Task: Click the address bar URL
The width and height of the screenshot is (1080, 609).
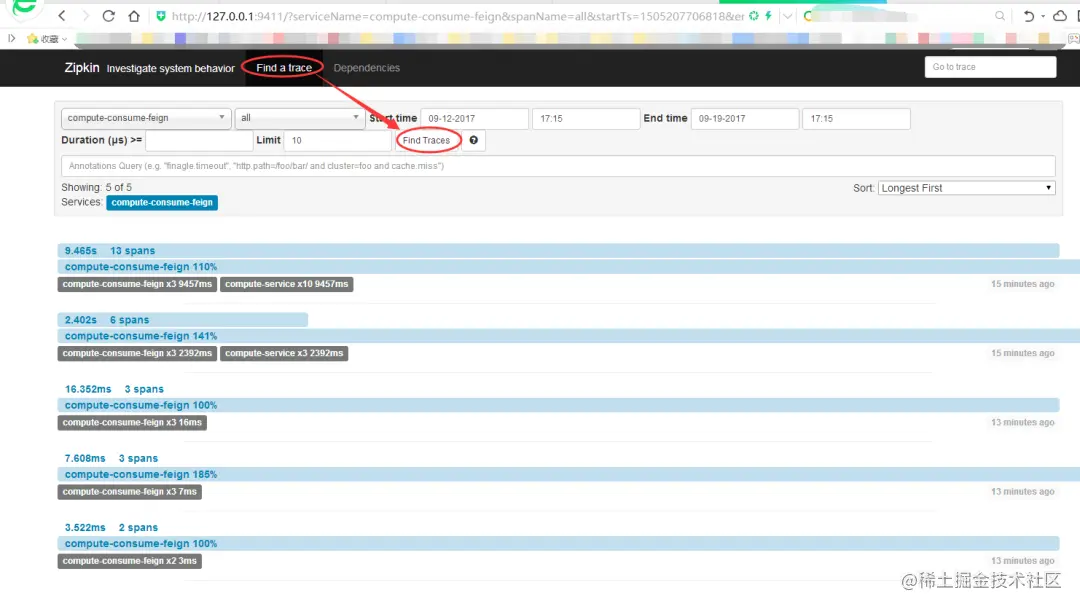Action: coord(457,16)
